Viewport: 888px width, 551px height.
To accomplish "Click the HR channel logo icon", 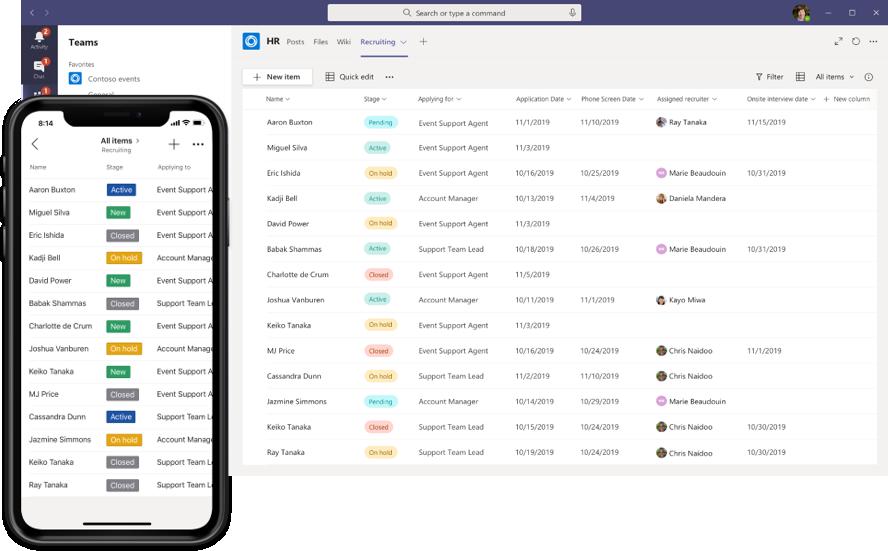I will coord(251,41).
